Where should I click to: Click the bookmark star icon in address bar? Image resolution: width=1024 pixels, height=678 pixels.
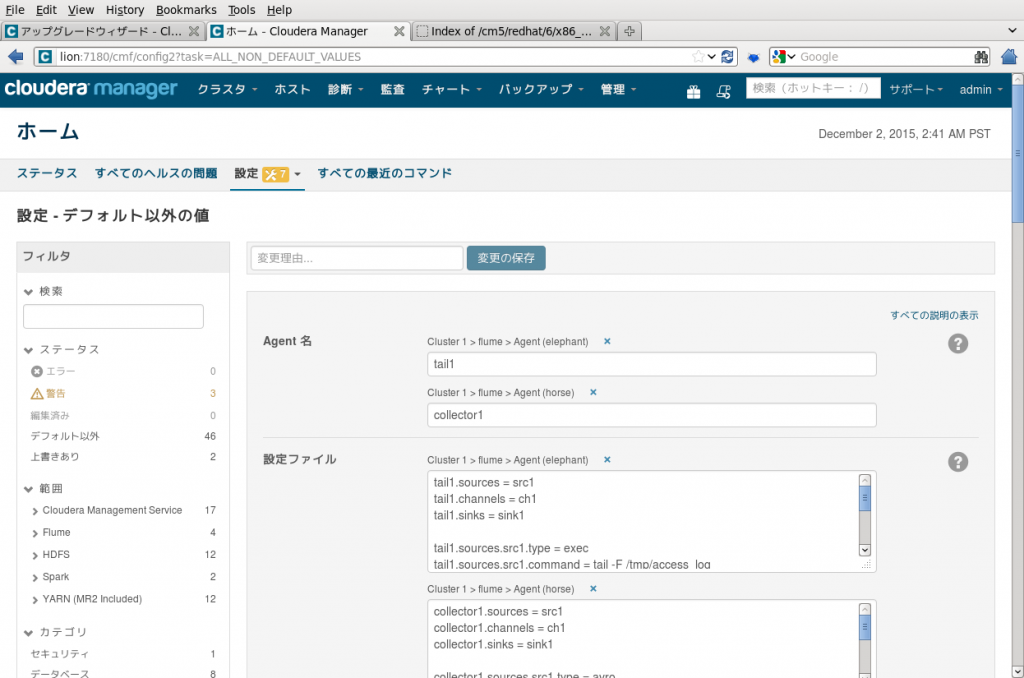click(698, 57)
